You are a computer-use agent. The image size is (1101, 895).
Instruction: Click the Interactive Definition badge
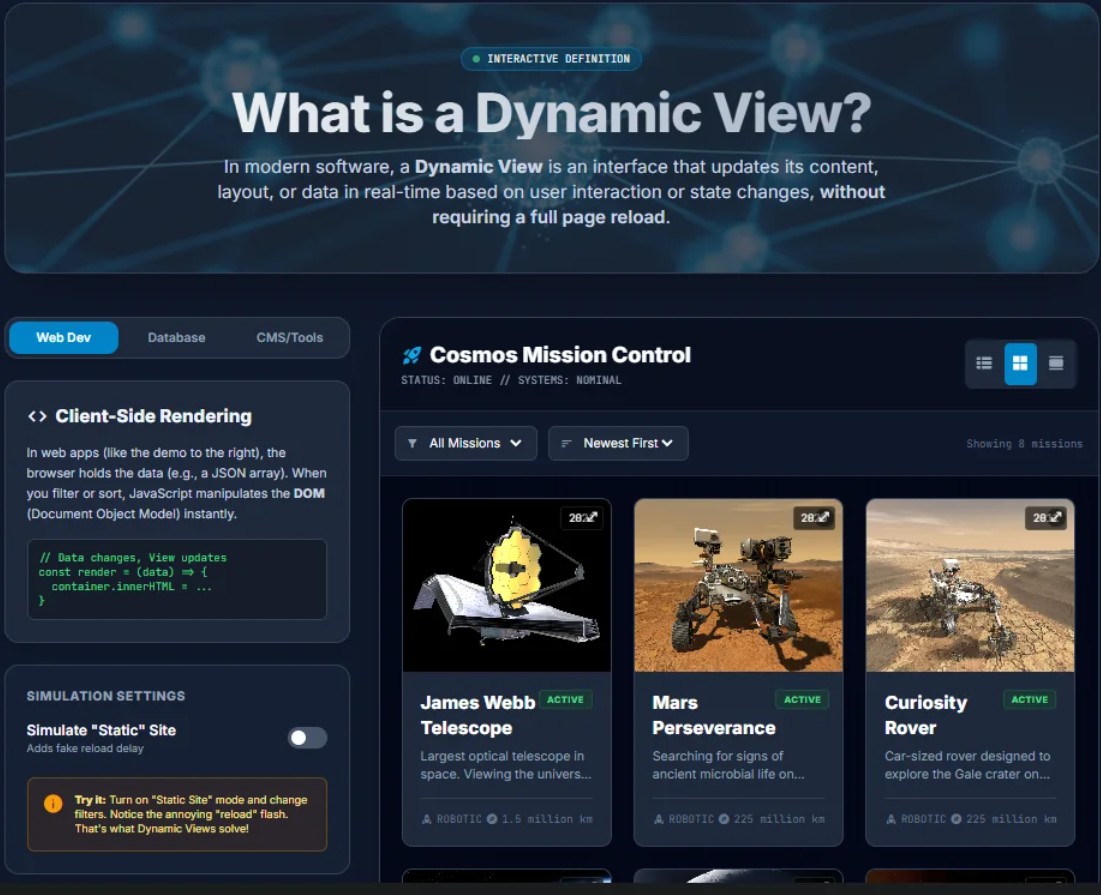pyautogui.click(x=551, y=59)
